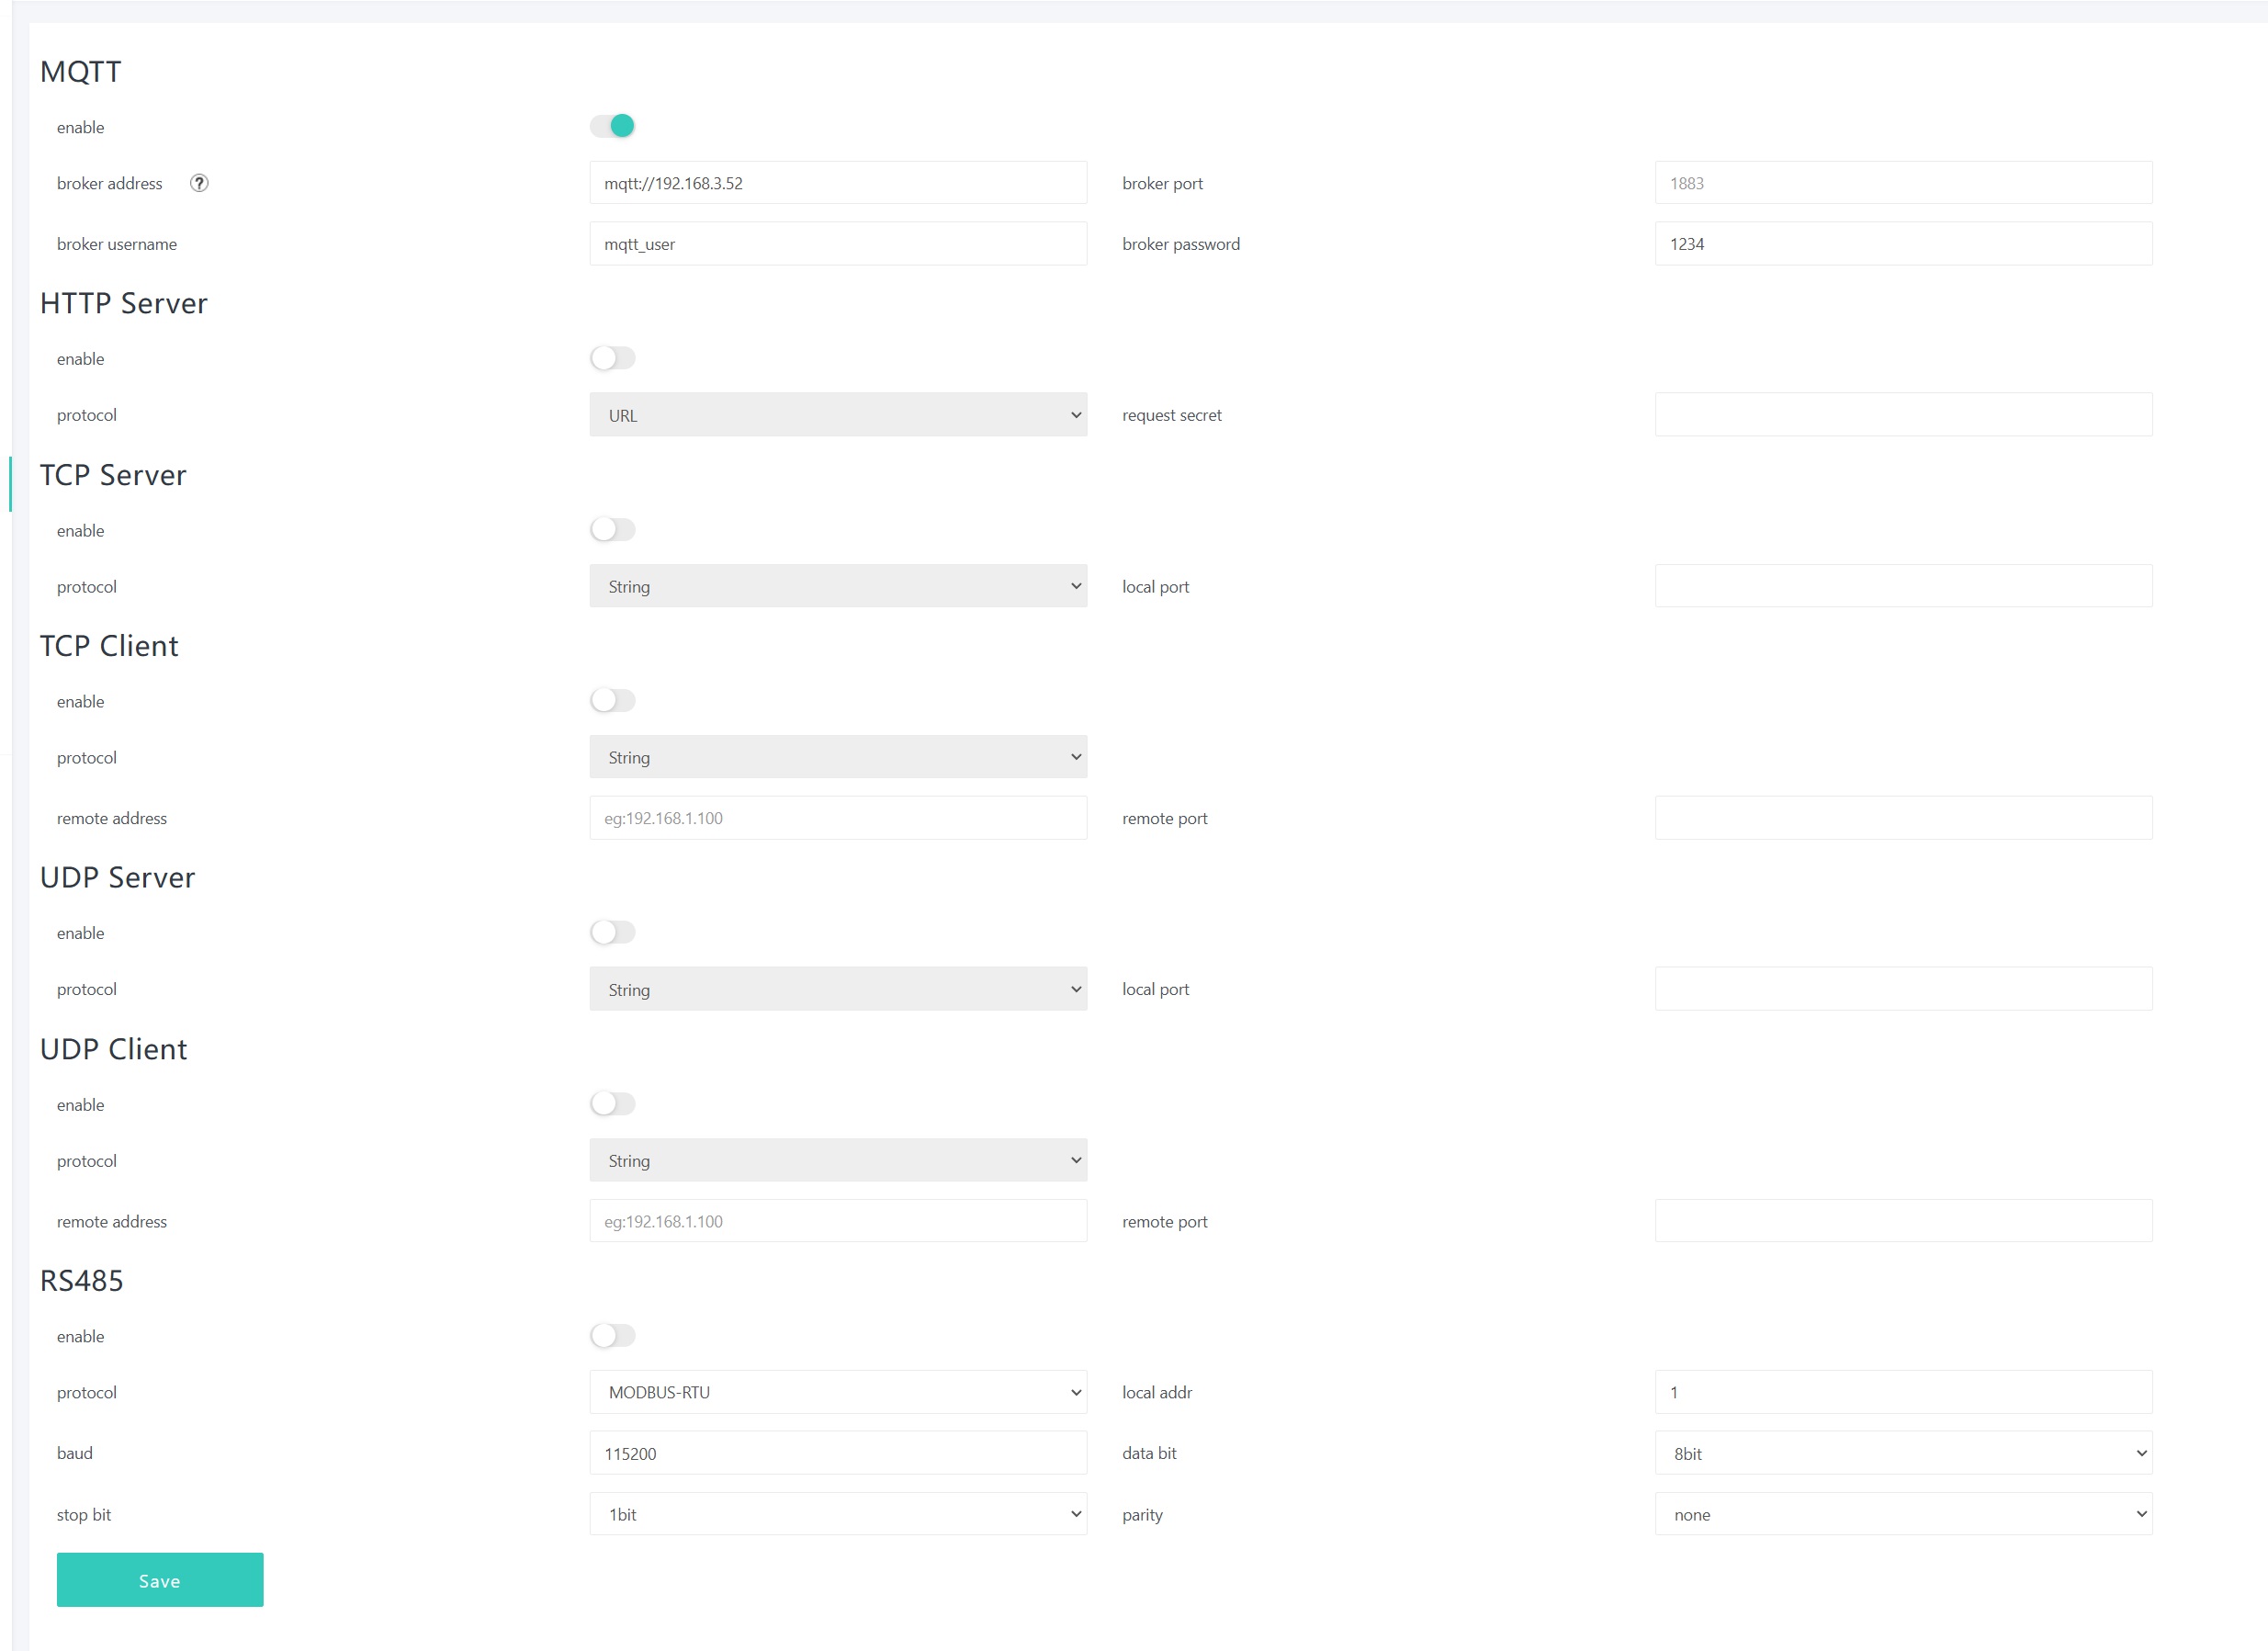
Task: Switch on UDP Server enable toggle
Action: coord(612,933)
